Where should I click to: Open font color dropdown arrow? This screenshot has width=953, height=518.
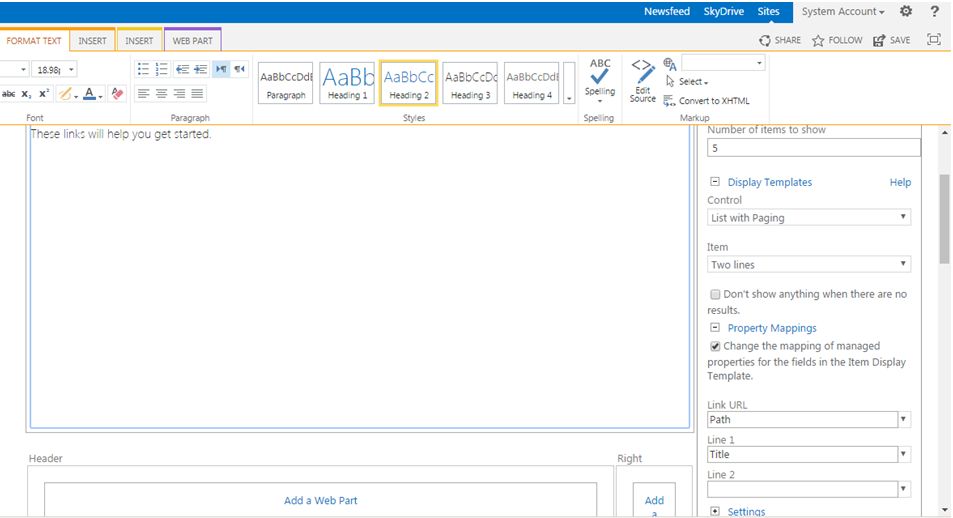pos(100,95)
